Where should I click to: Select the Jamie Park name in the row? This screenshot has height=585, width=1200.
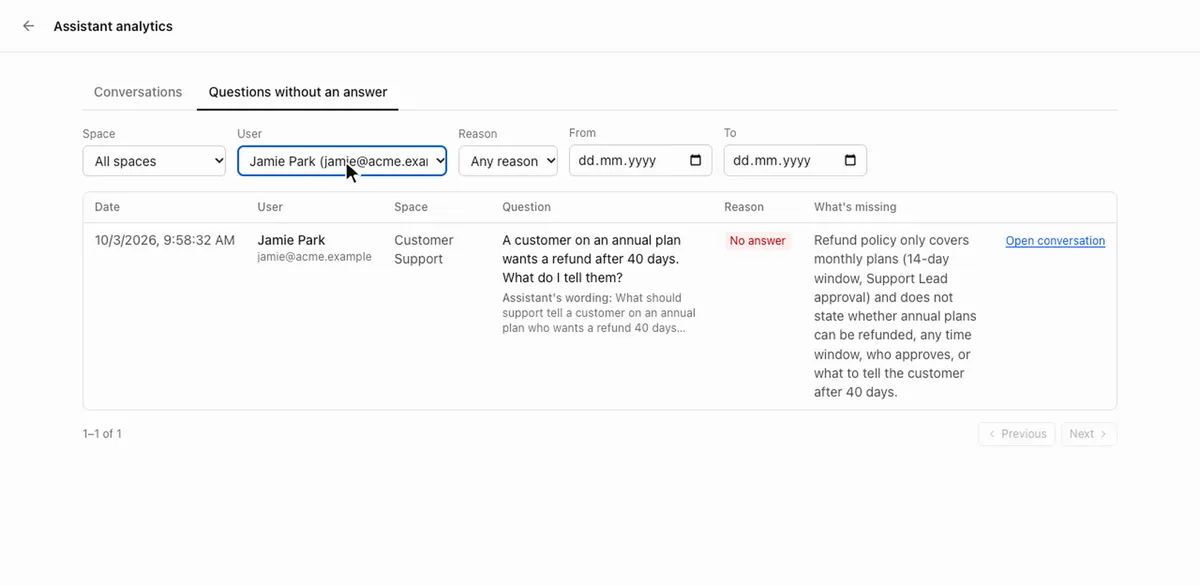point(291,240)
